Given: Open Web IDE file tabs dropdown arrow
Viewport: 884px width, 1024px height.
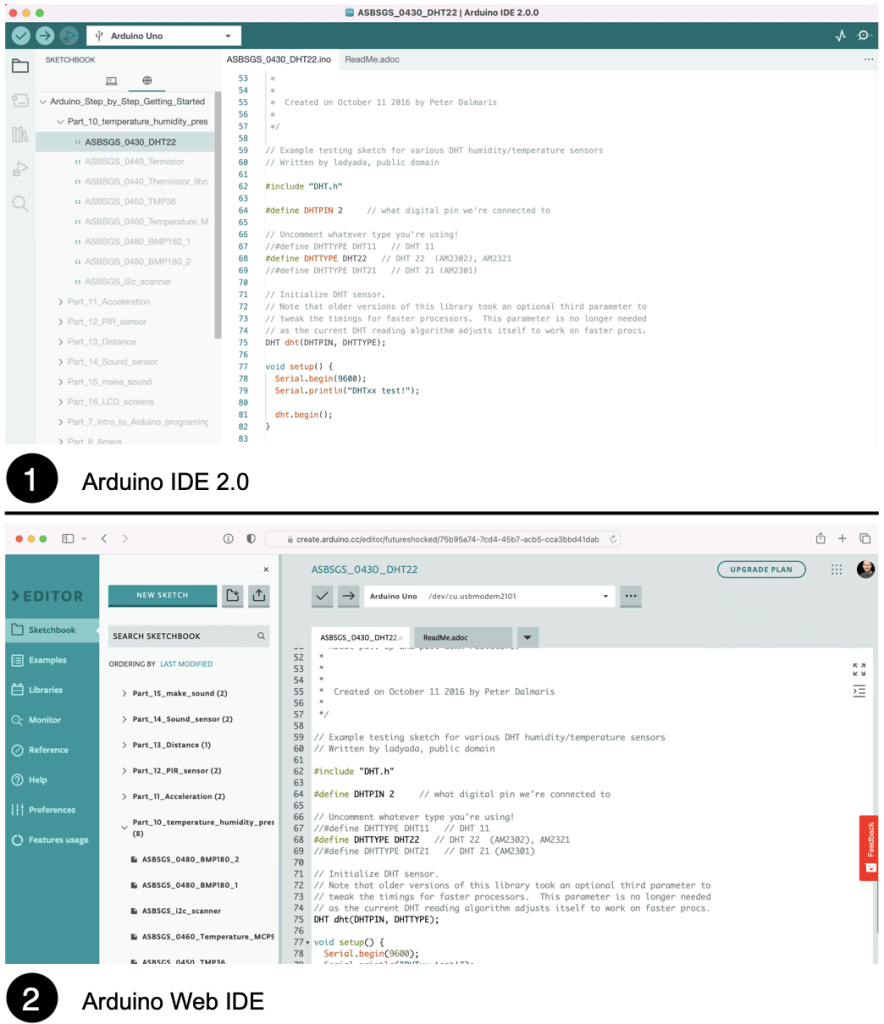Looking at the screenshot, I should (528, 637).
